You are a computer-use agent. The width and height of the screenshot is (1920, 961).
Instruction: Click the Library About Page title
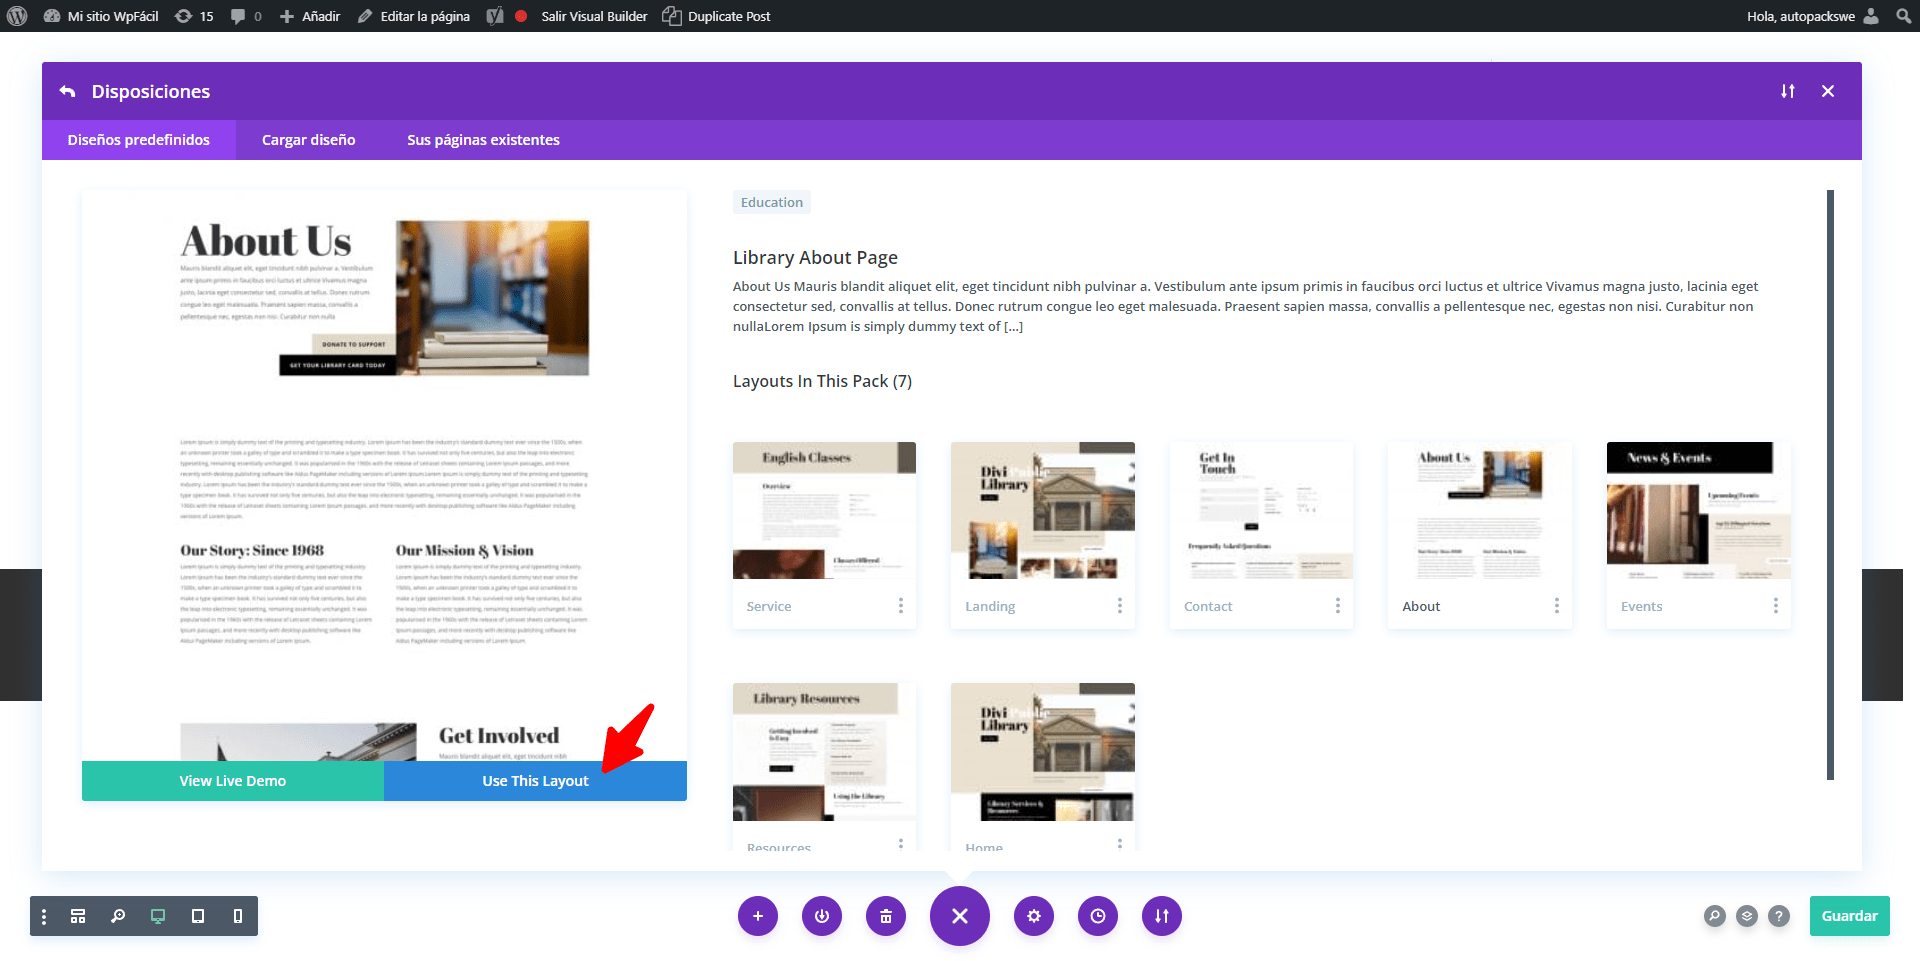(815, 258)
